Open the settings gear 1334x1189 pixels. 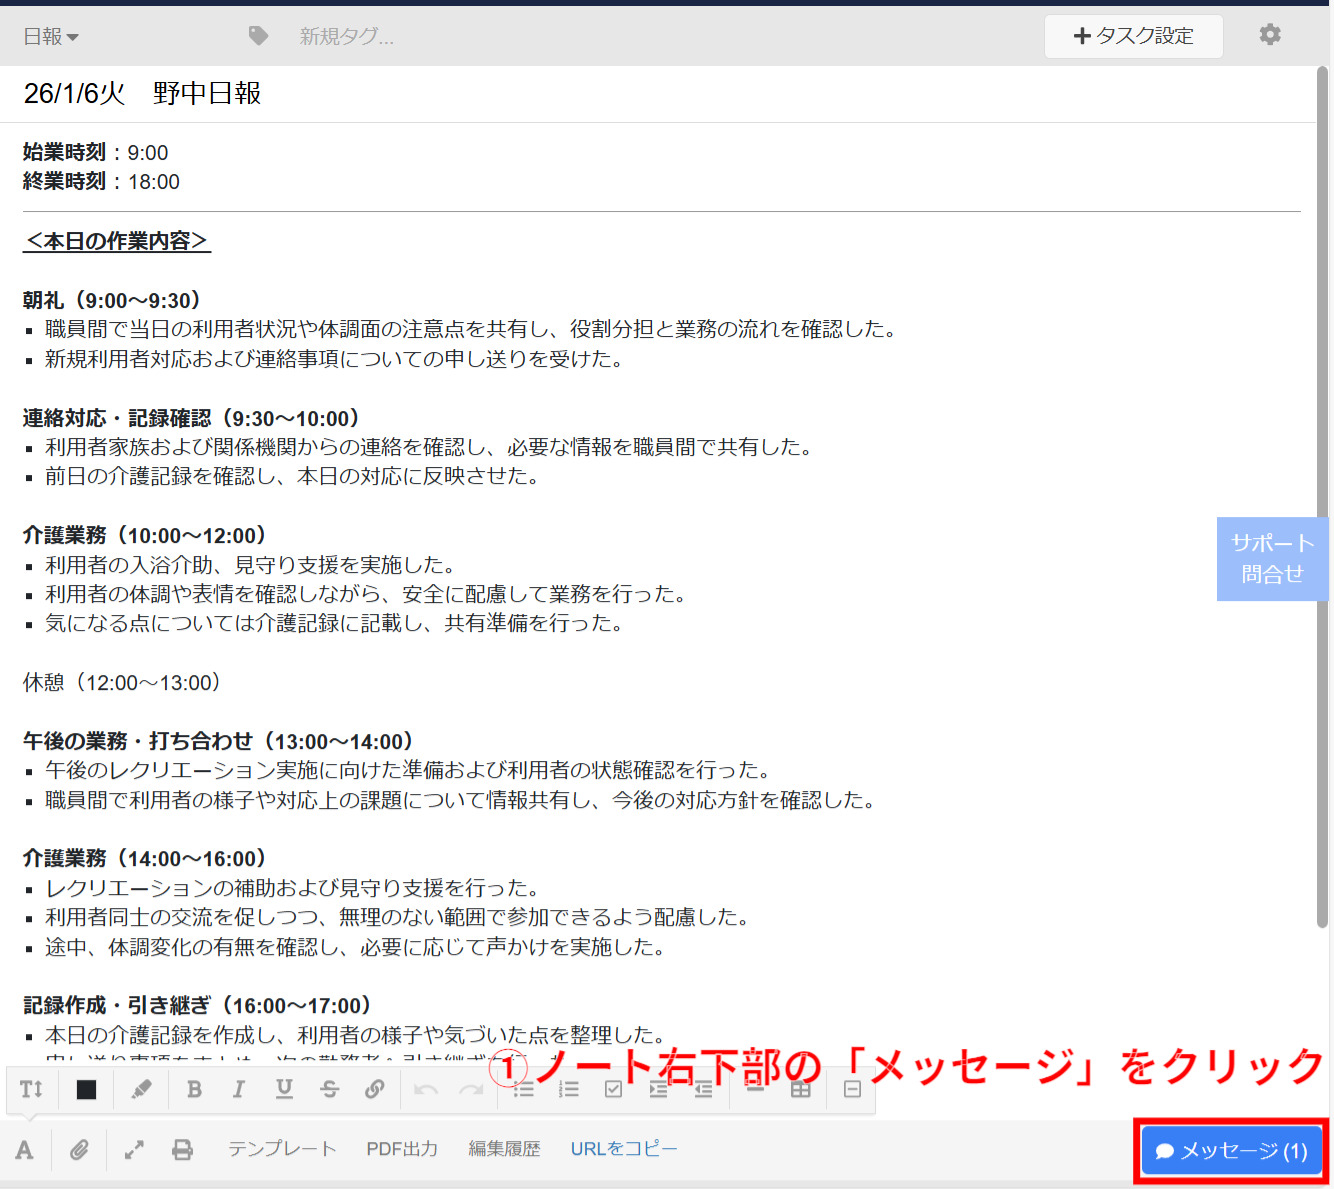[1269, 34]
